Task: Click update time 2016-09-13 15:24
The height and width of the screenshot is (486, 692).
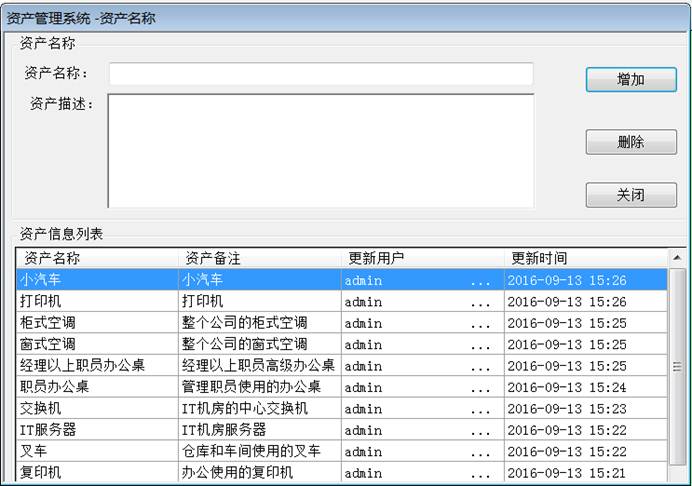Action: point(567,388)
